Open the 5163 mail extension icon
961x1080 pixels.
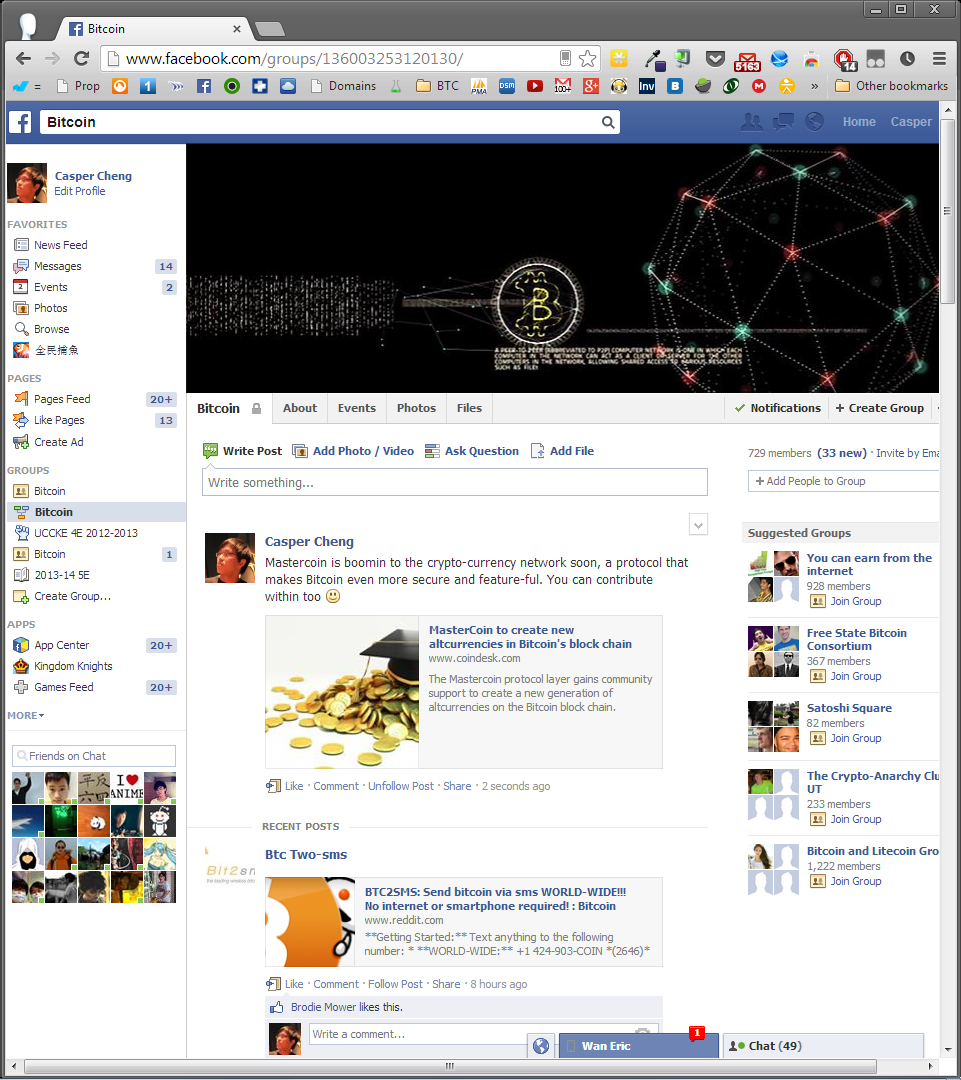[747, 61]
